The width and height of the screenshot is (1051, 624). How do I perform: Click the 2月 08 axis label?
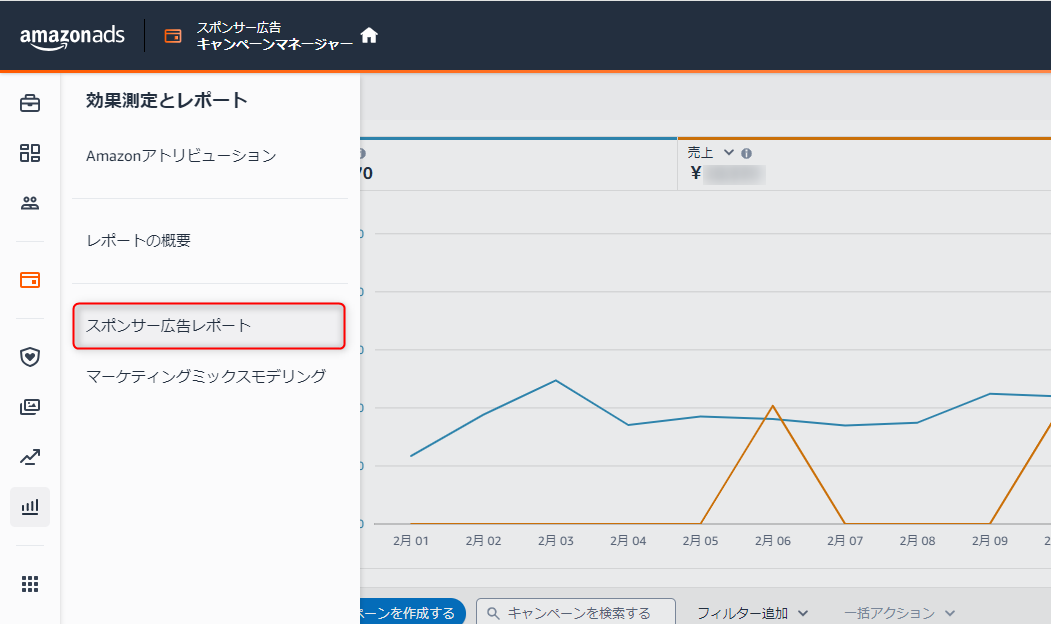pos(918,541)
